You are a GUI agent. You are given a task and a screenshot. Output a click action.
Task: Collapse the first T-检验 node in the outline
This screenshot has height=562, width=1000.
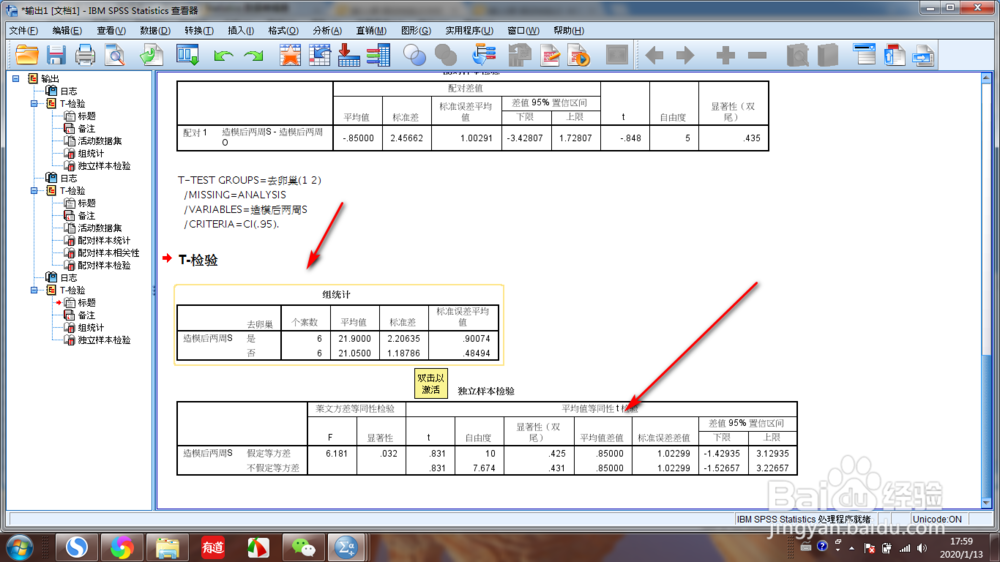[x=34, y=103]
